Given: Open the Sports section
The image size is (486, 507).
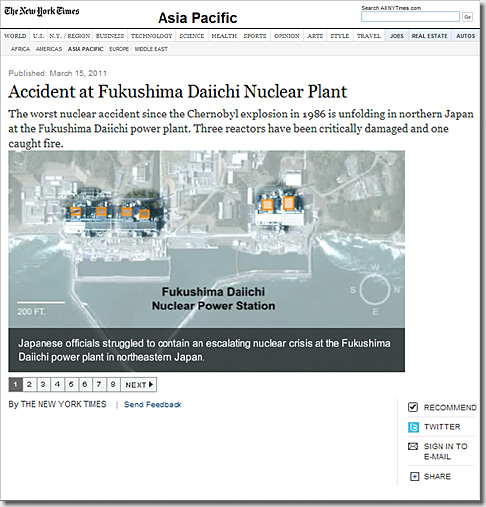Looking at the screenshot, I should click(x=255, y=36).
